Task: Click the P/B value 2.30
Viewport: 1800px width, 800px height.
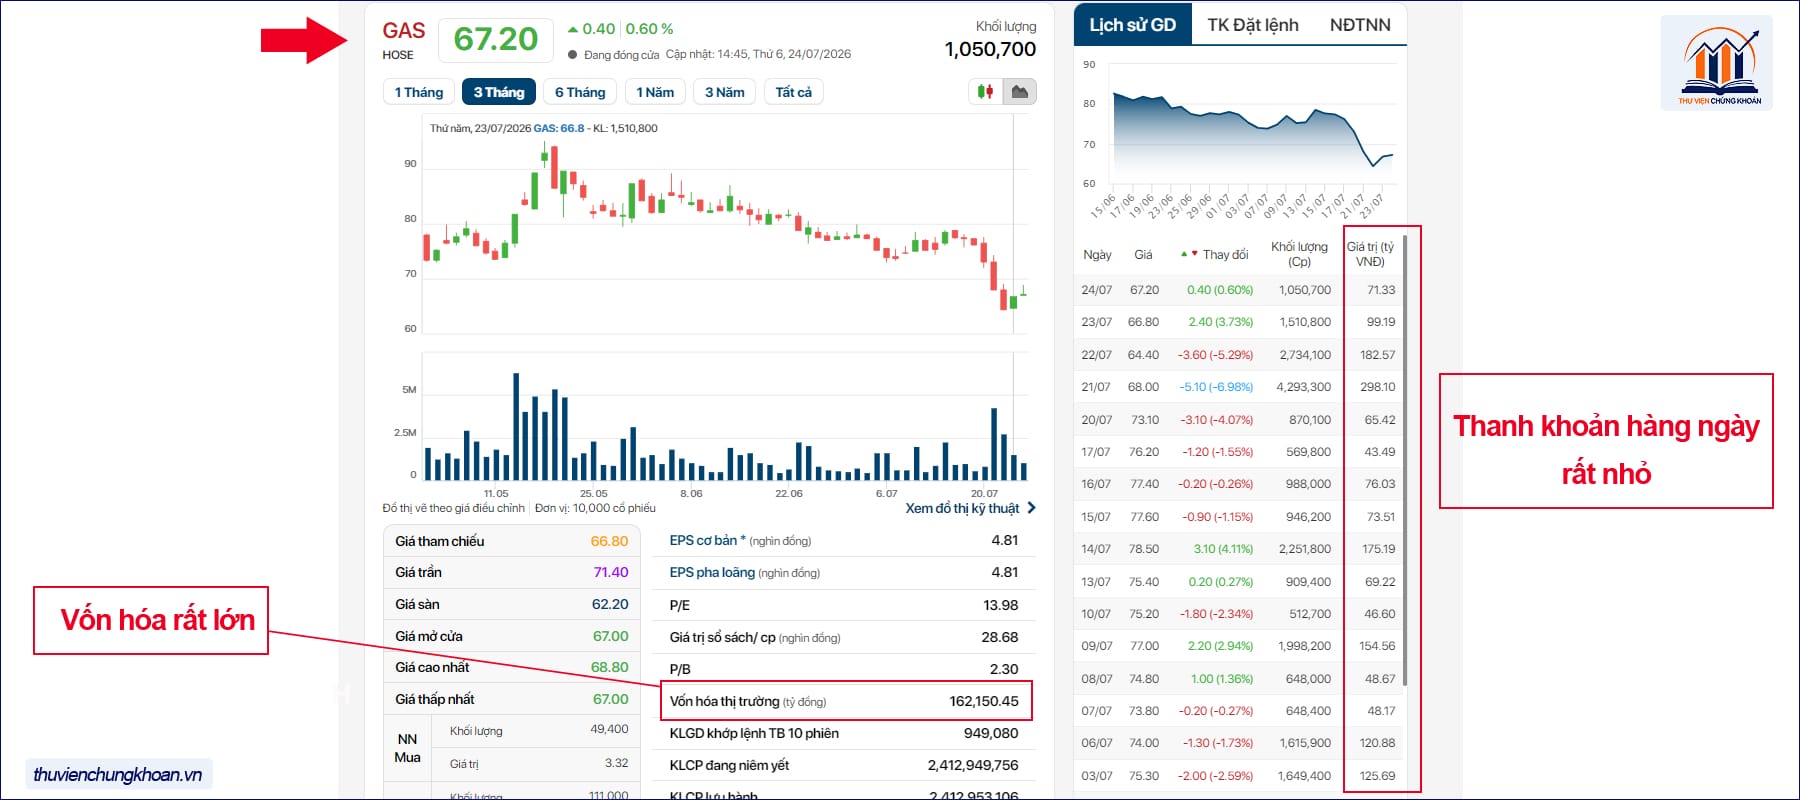Action: pyautogui.click(x=1004, y=669)
